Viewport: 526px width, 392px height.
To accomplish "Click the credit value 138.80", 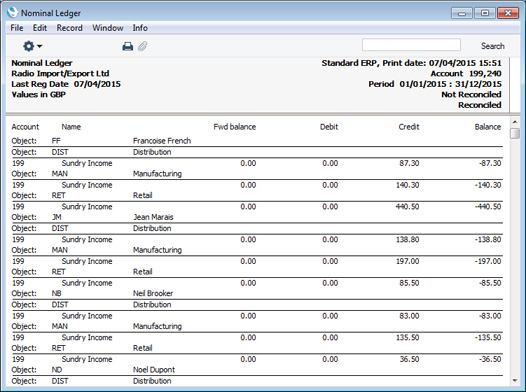I will point(408,239).
